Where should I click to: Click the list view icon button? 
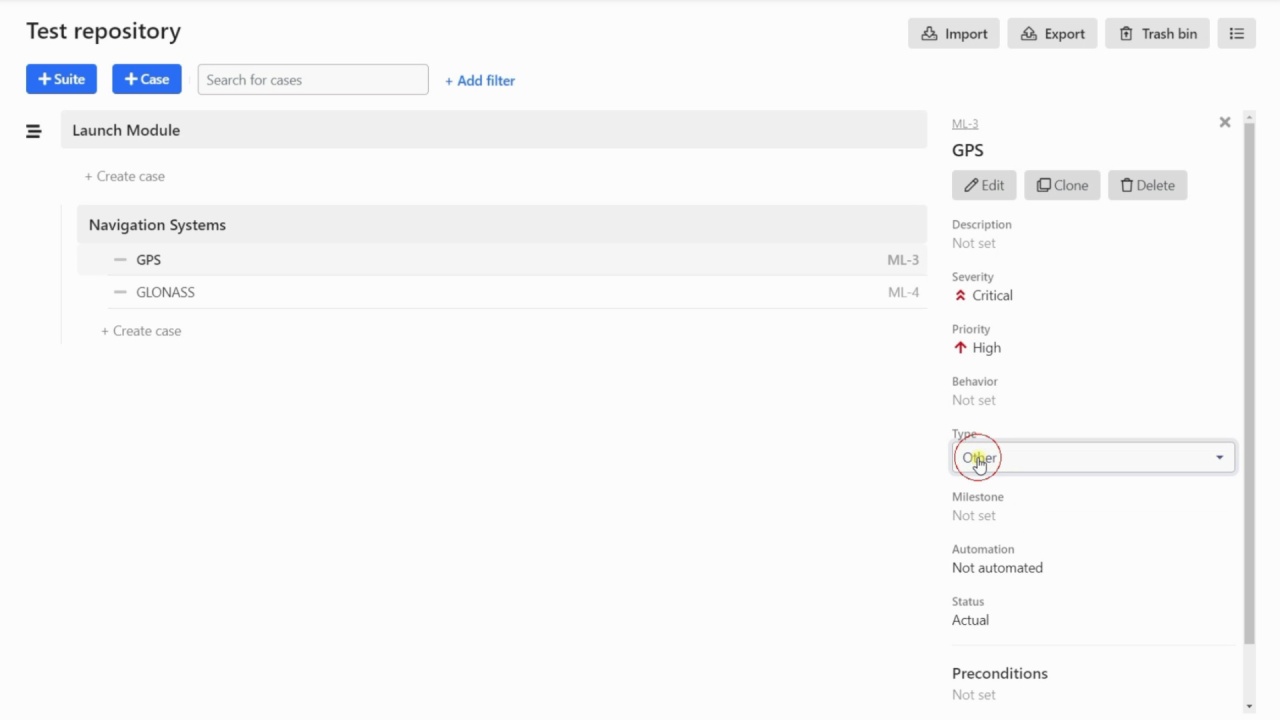[1237, 34]
